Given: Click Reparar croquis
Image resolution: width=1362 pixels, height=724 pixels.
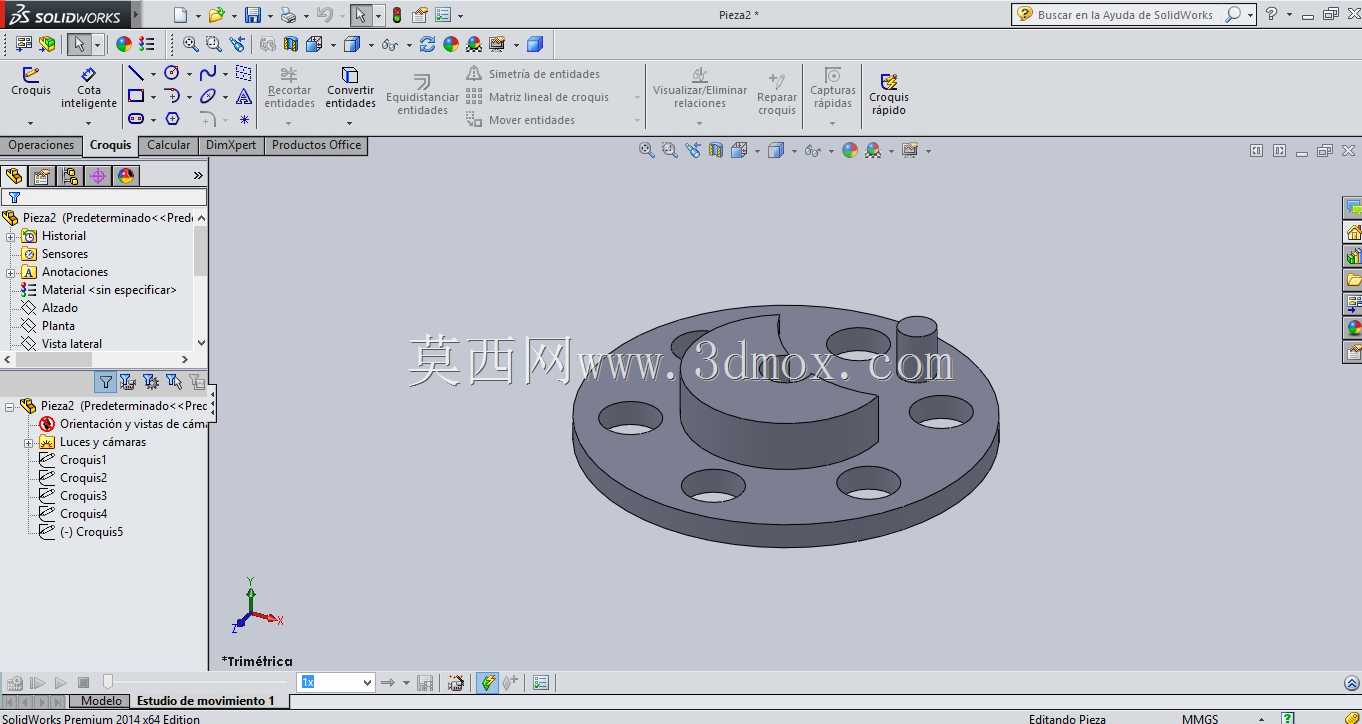Looking at the screenshot, I should [777, 93].
